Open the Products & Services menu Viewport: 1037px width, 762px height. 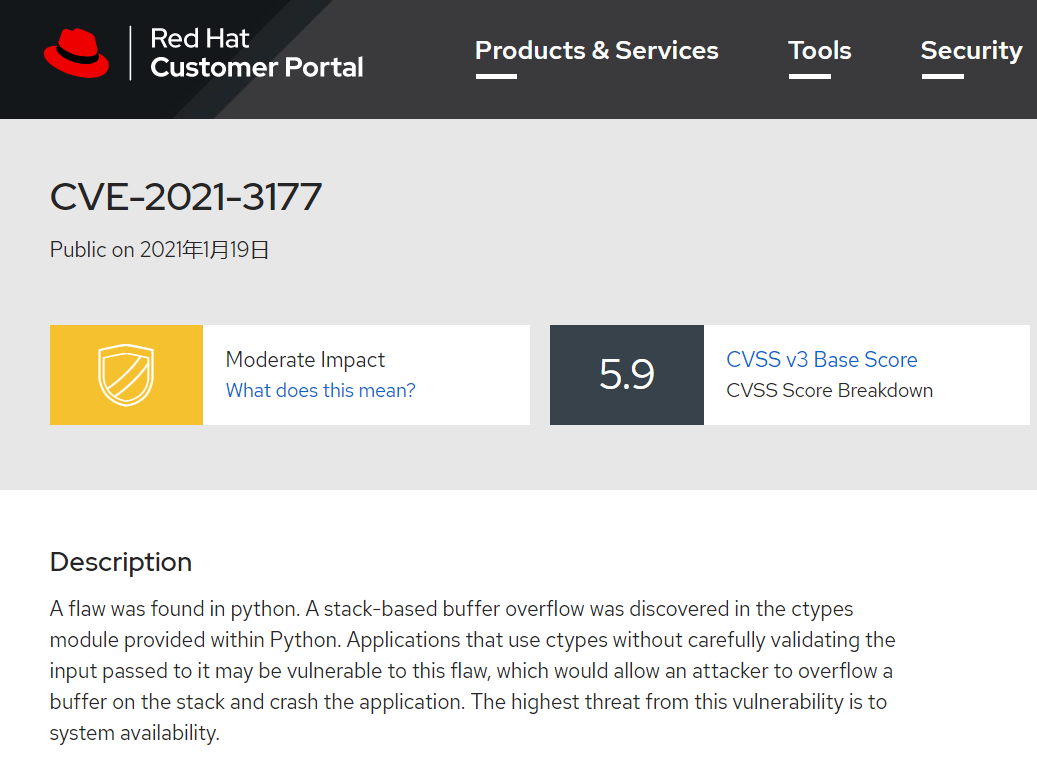pyautogui.click(x=597, y=51)
